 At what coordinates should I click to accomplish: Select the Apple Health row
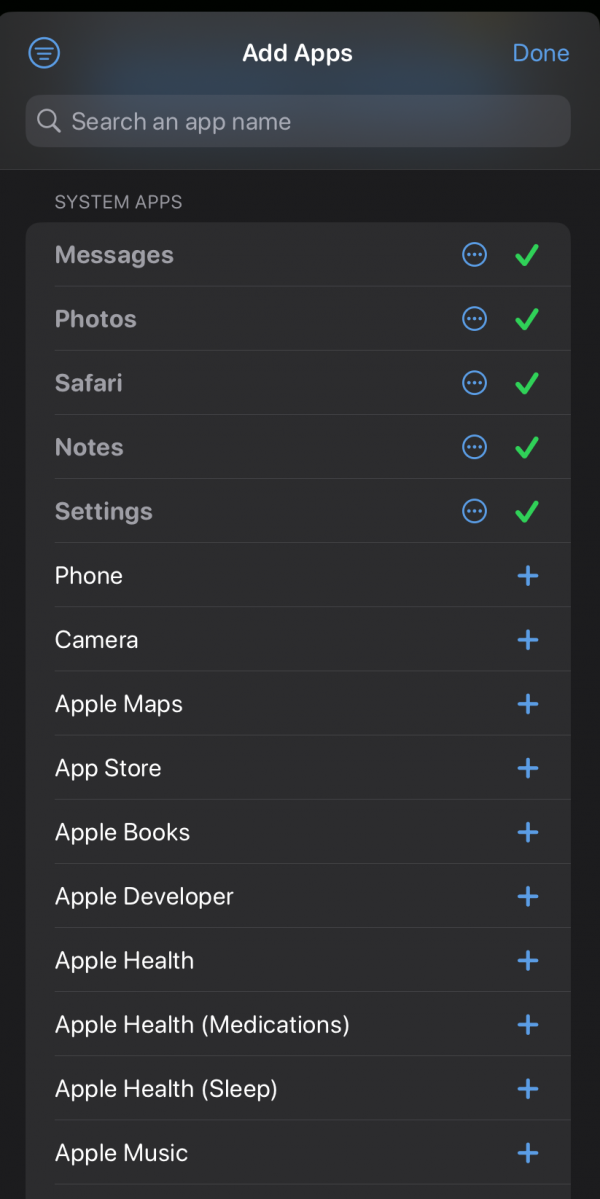(125, 961)
